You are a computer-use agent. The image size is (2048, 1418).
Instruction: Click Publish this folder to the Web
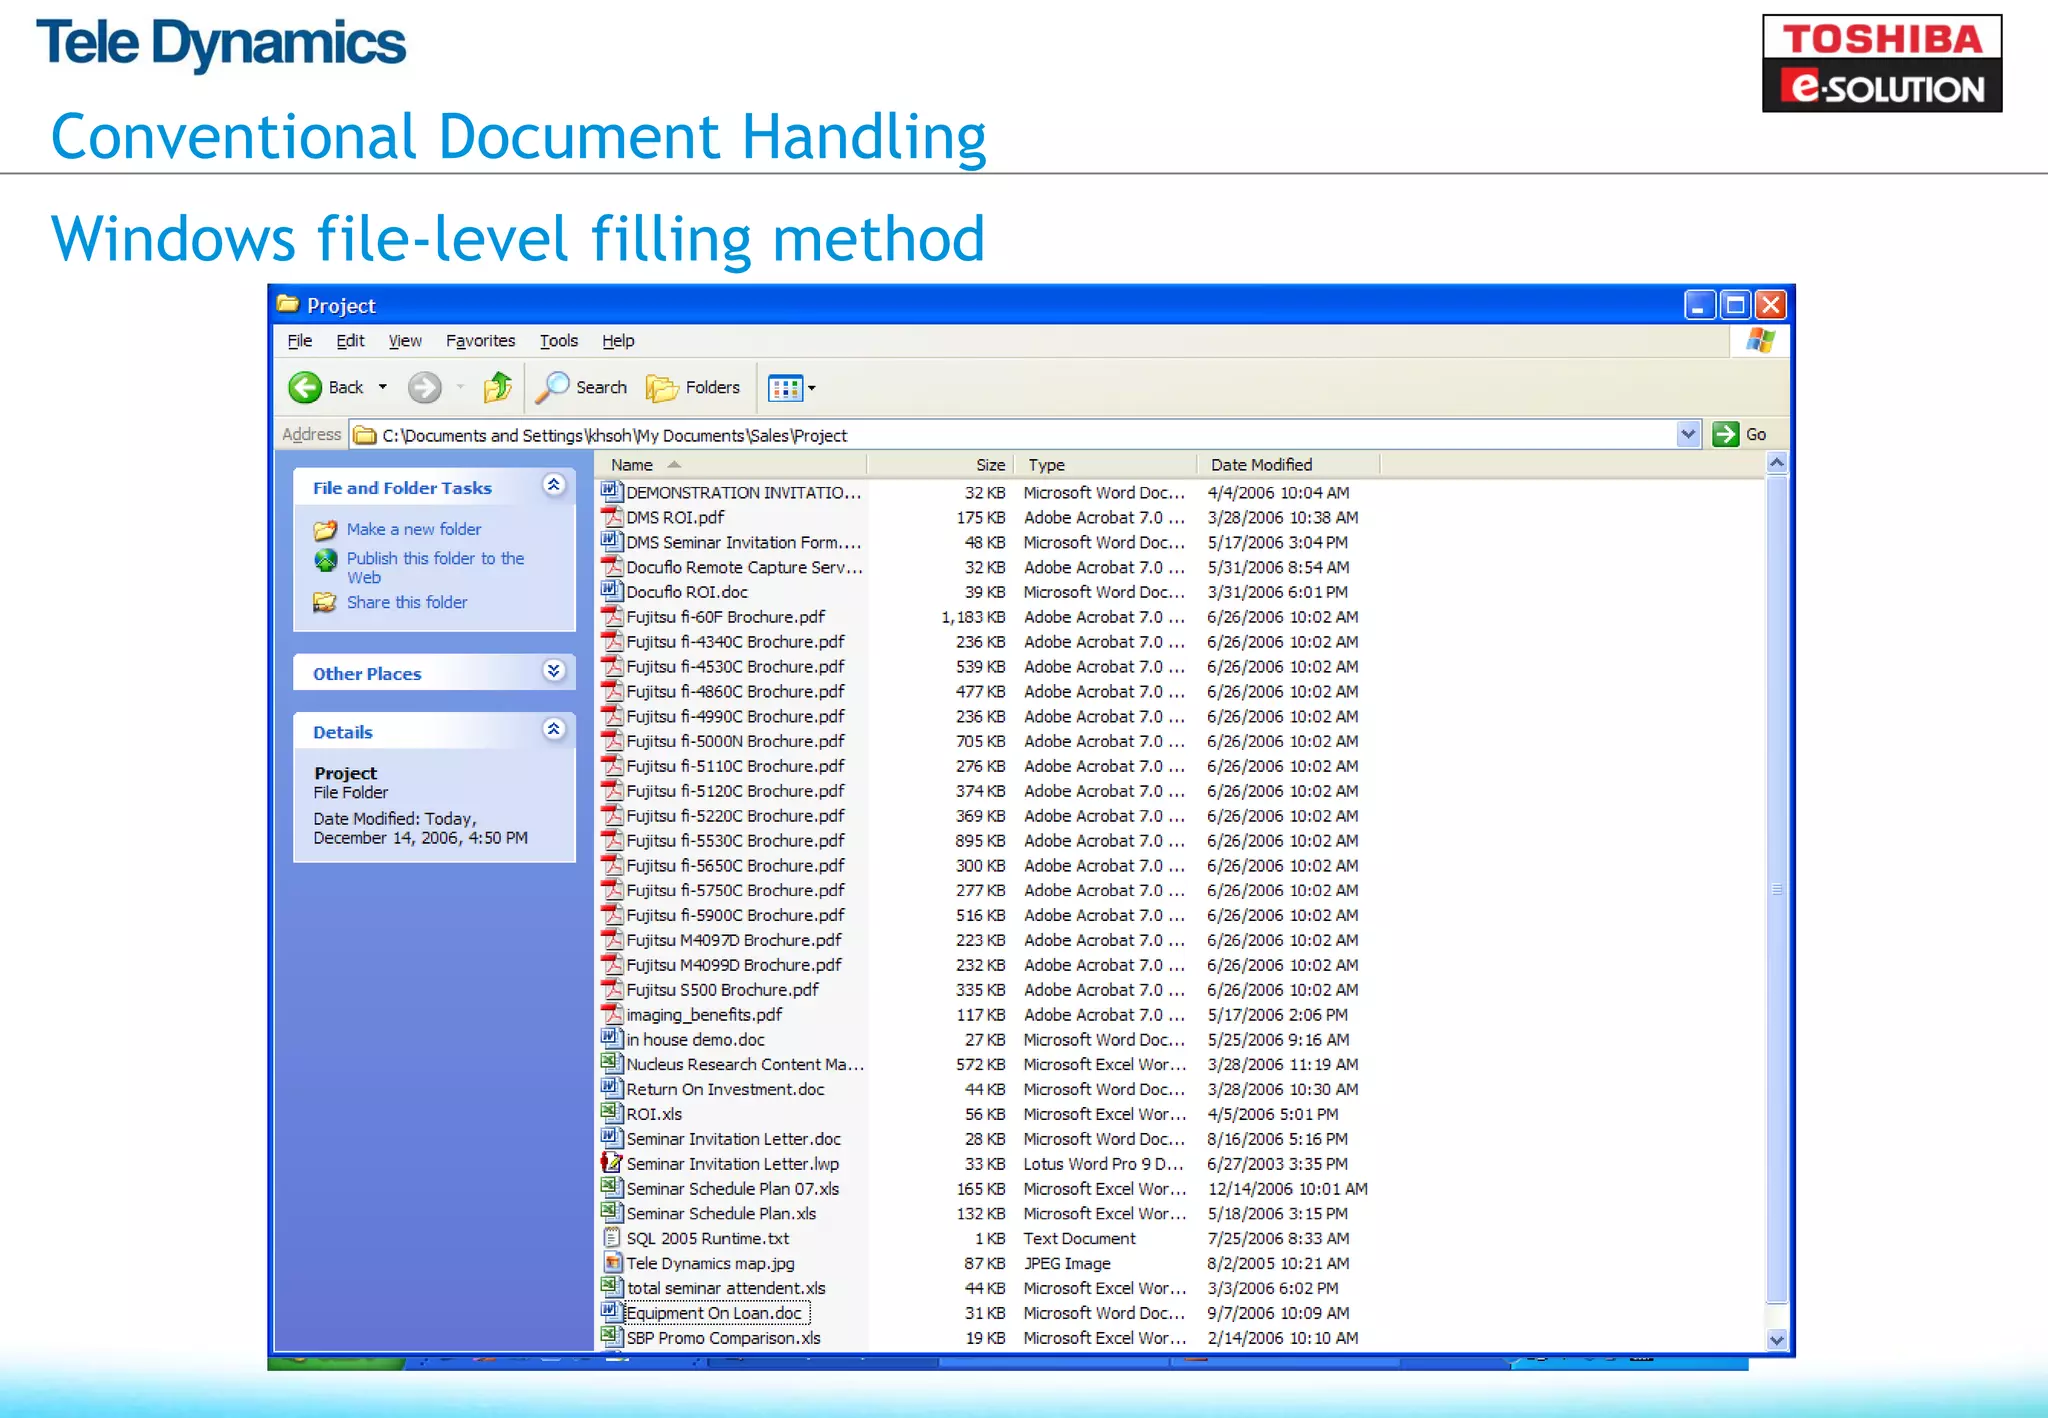point(435,567)
